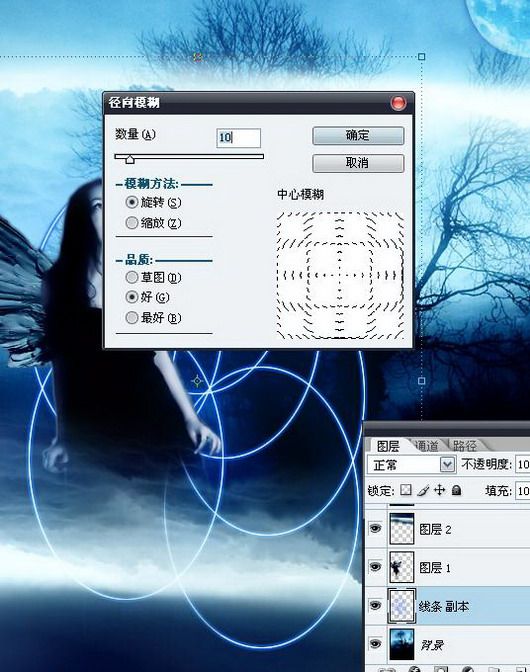The height and width of the screenshot is (672, 530).
Task: Select the 图层 1 layer thumbnail
Action: pos(401,567)
